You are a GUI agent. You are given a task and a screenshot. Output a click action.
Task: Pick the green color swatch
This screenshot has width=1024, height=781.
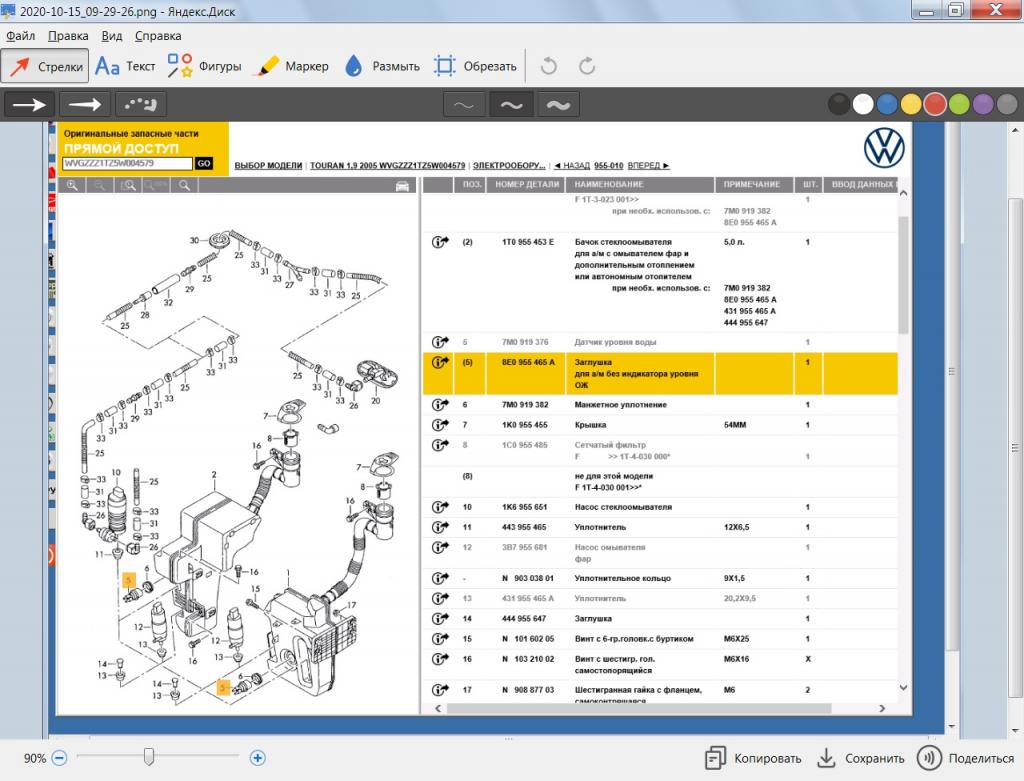[959, 104]
